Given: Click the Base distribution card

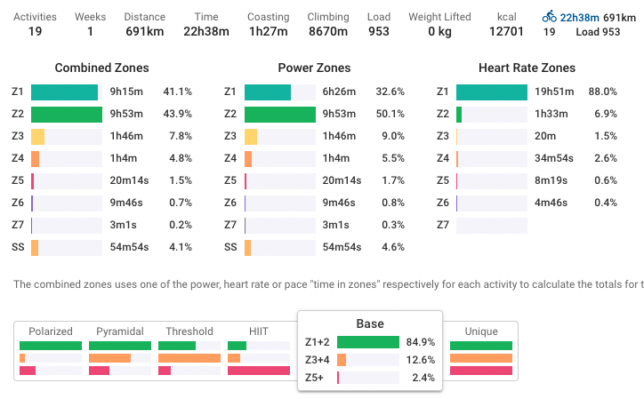Looking at the screenshot, I should click(370, 351).
